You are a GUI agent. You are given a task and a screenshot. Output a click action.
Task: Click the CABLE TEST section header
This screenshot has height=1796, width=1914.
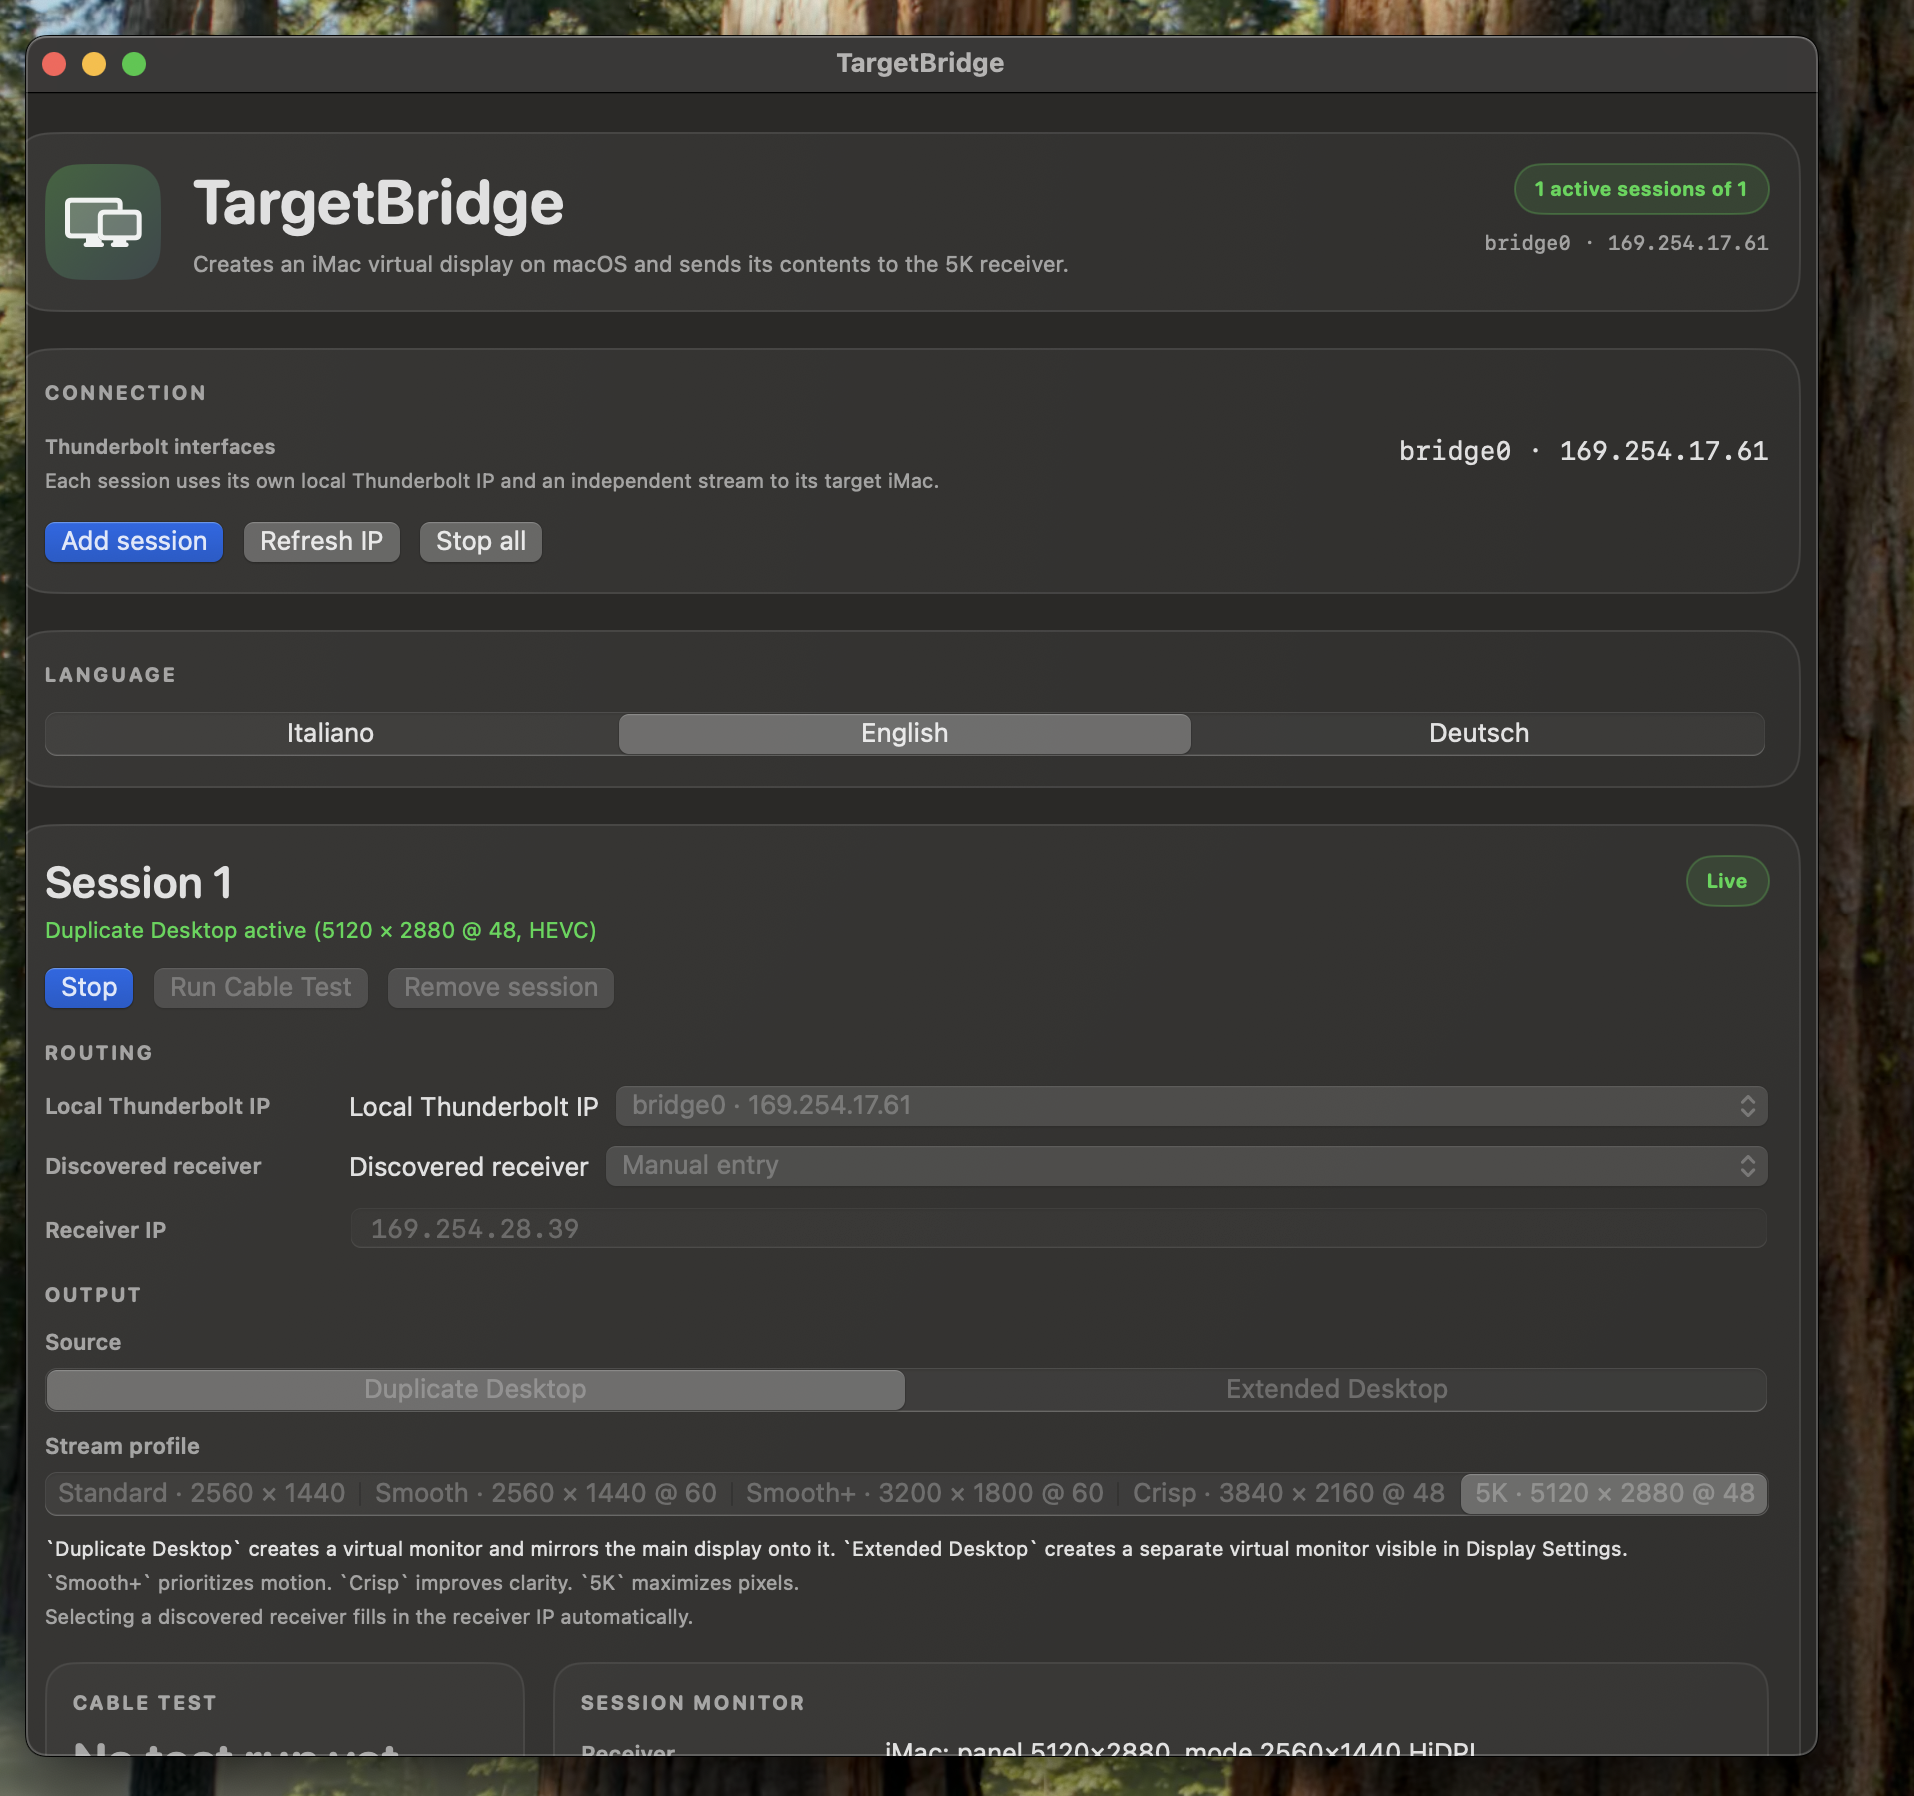pos(145,1703)
